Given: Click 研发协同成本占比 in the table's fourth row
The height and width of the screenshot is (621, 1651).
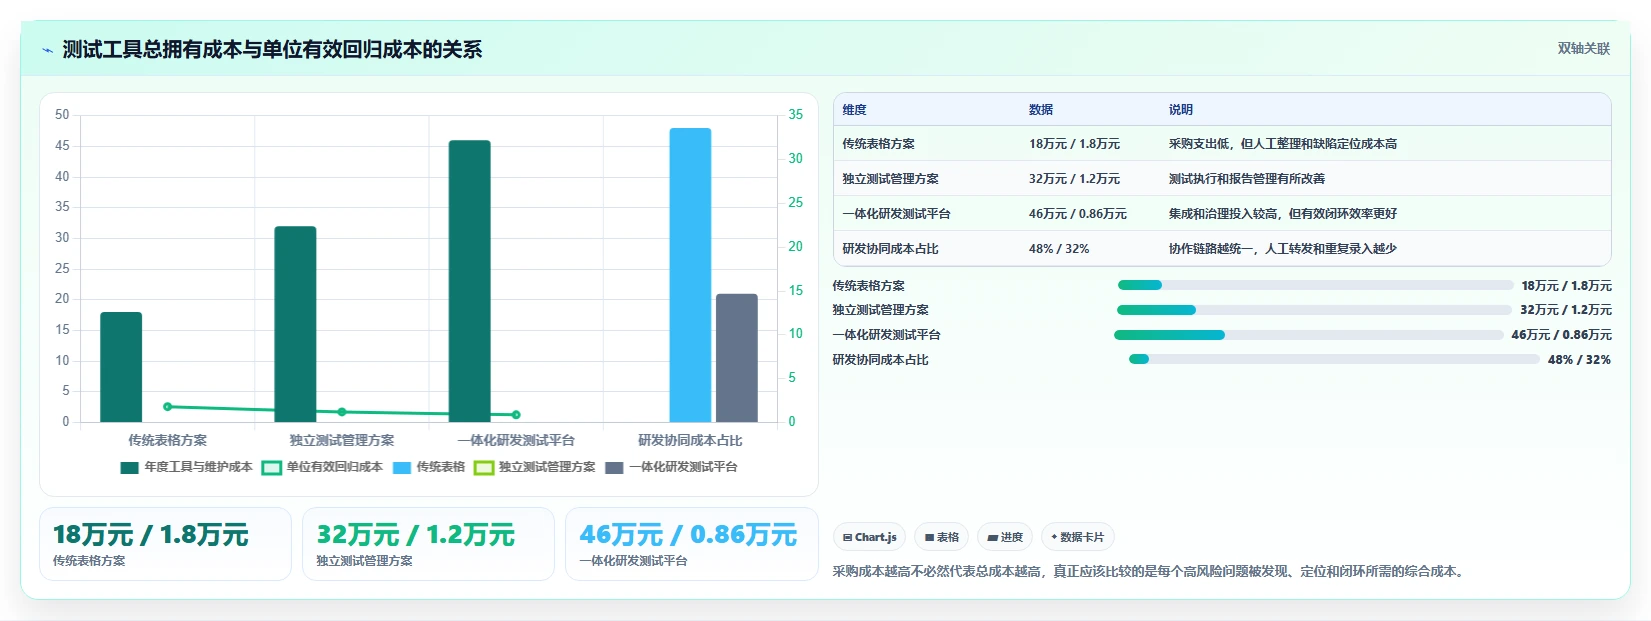Looking at the screenshot, I should (890, 249).
